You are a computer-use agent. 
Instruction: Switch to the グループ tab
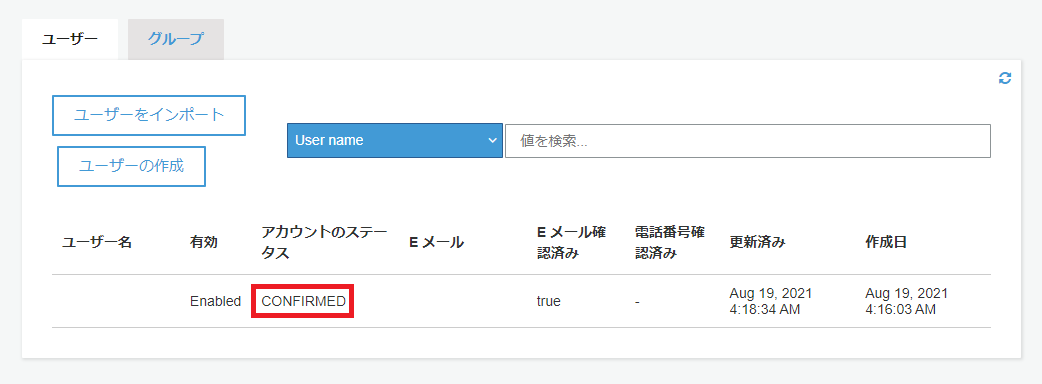click(x=175, y=39)
